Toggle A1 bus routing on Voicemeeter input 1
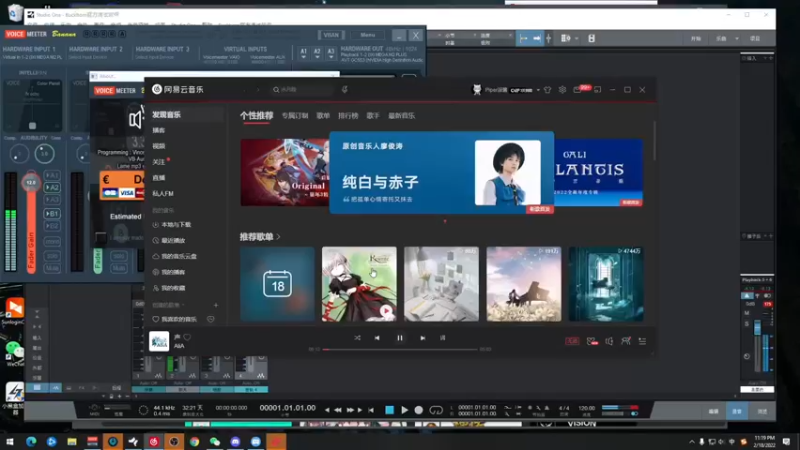800x450 pixels. pyautogui.click(x=52, y=175)
